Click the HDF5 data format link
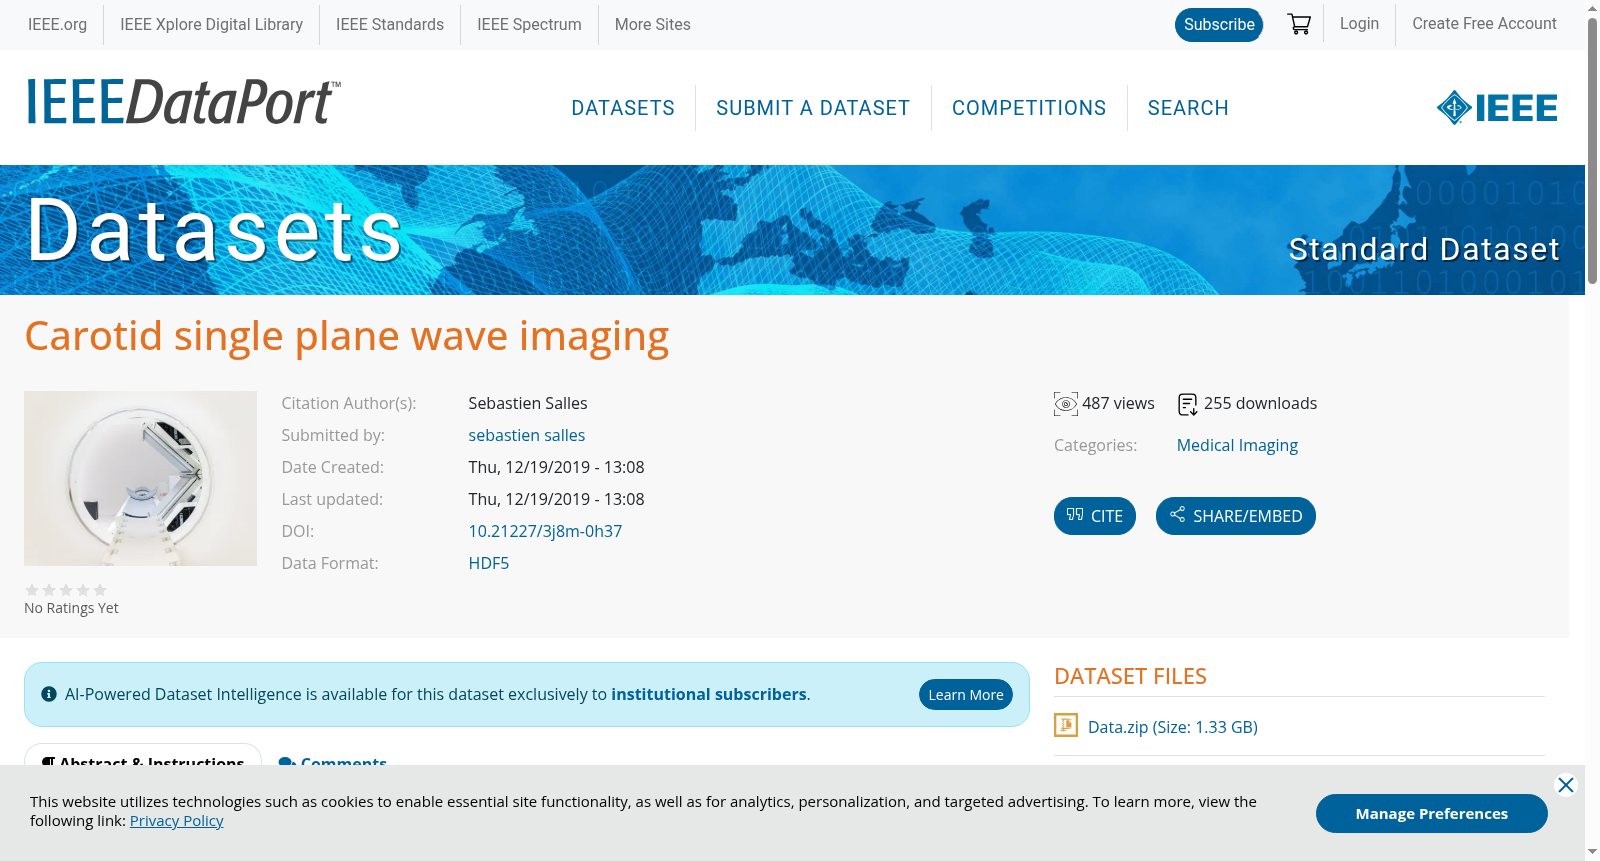Viewport: 1600px width, 861px height. tap(489, 563)
